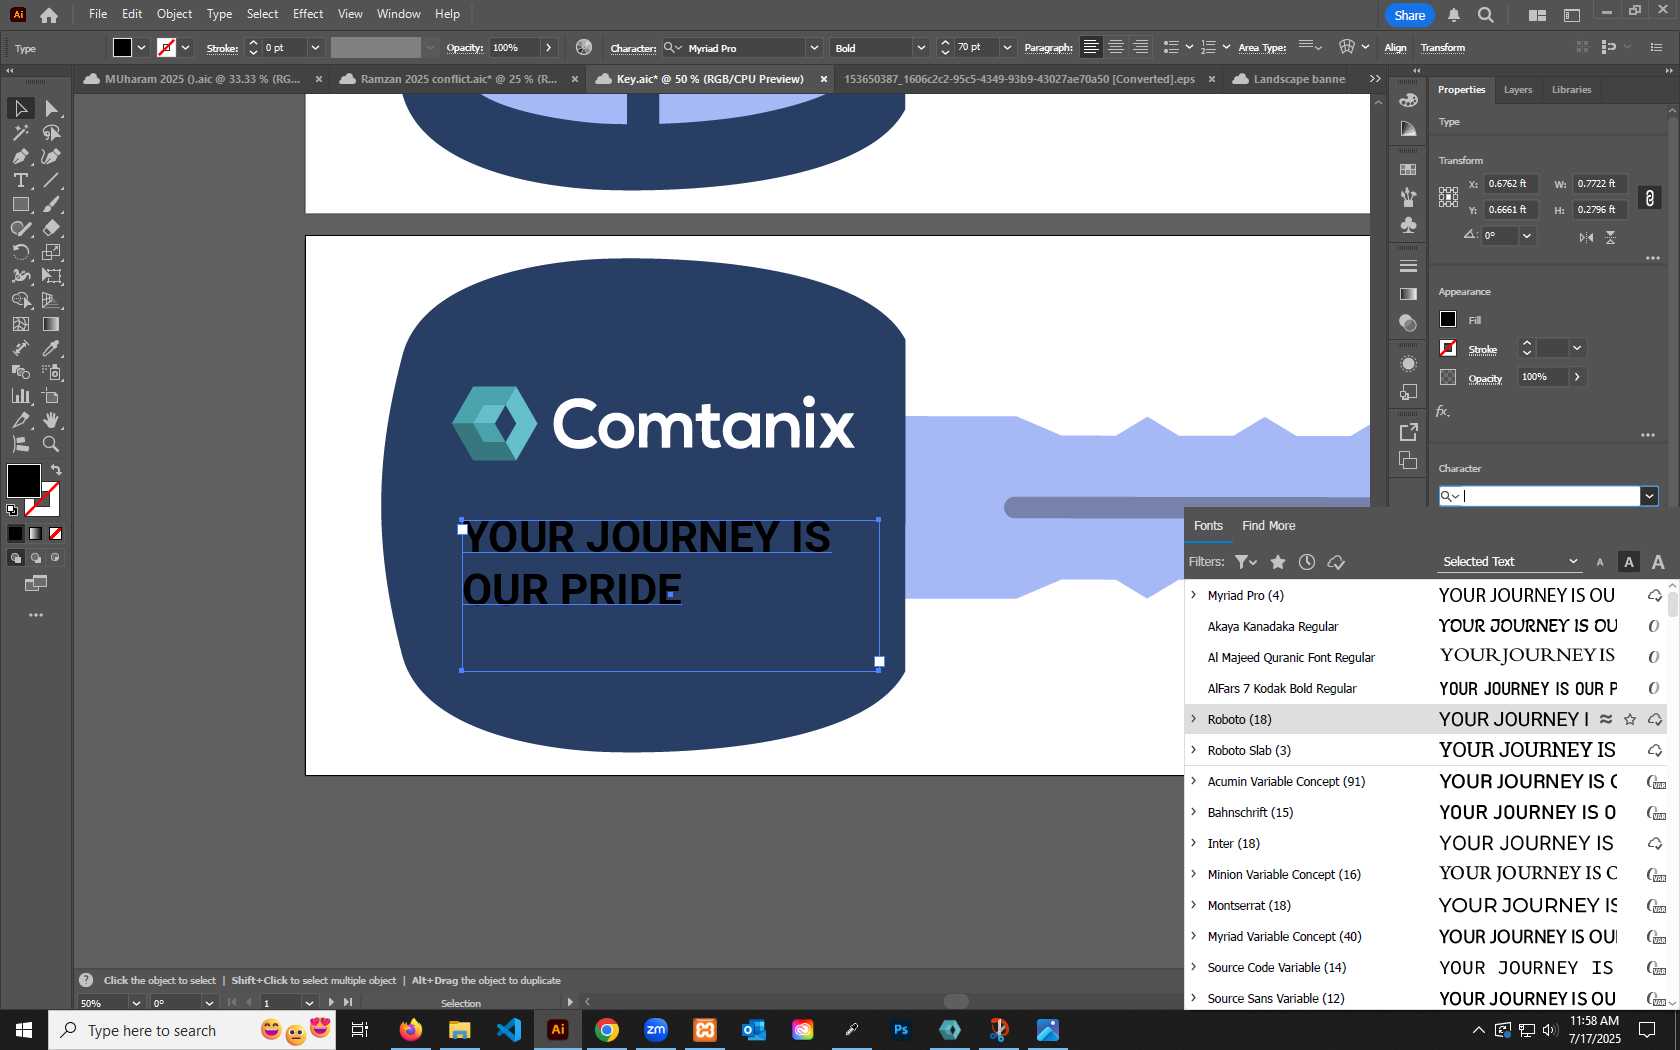Open search magnifier in top bar
Viewport: 1680px width, 1050px height.
coord(1486,14)
